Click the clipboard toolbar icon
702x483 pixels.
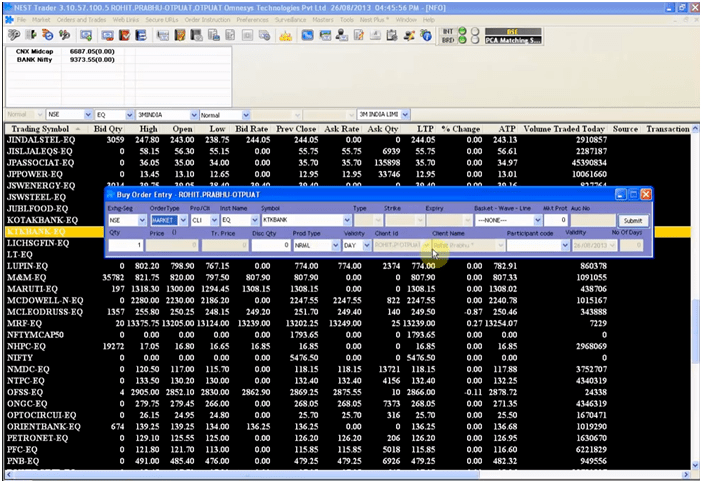tap(392, 35)
